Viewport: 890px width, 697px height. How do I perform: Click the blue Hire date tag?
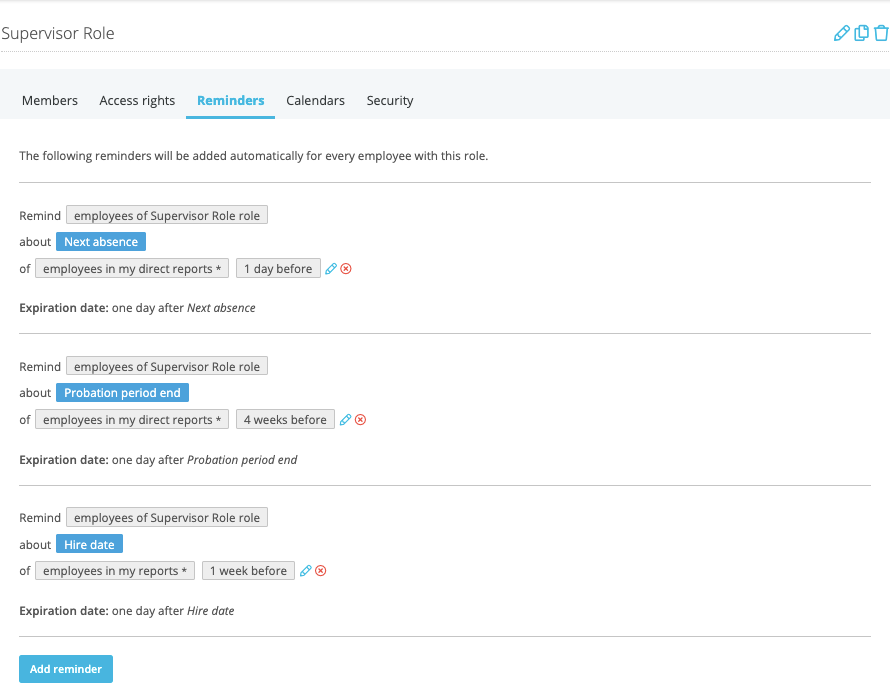(89, 544)
